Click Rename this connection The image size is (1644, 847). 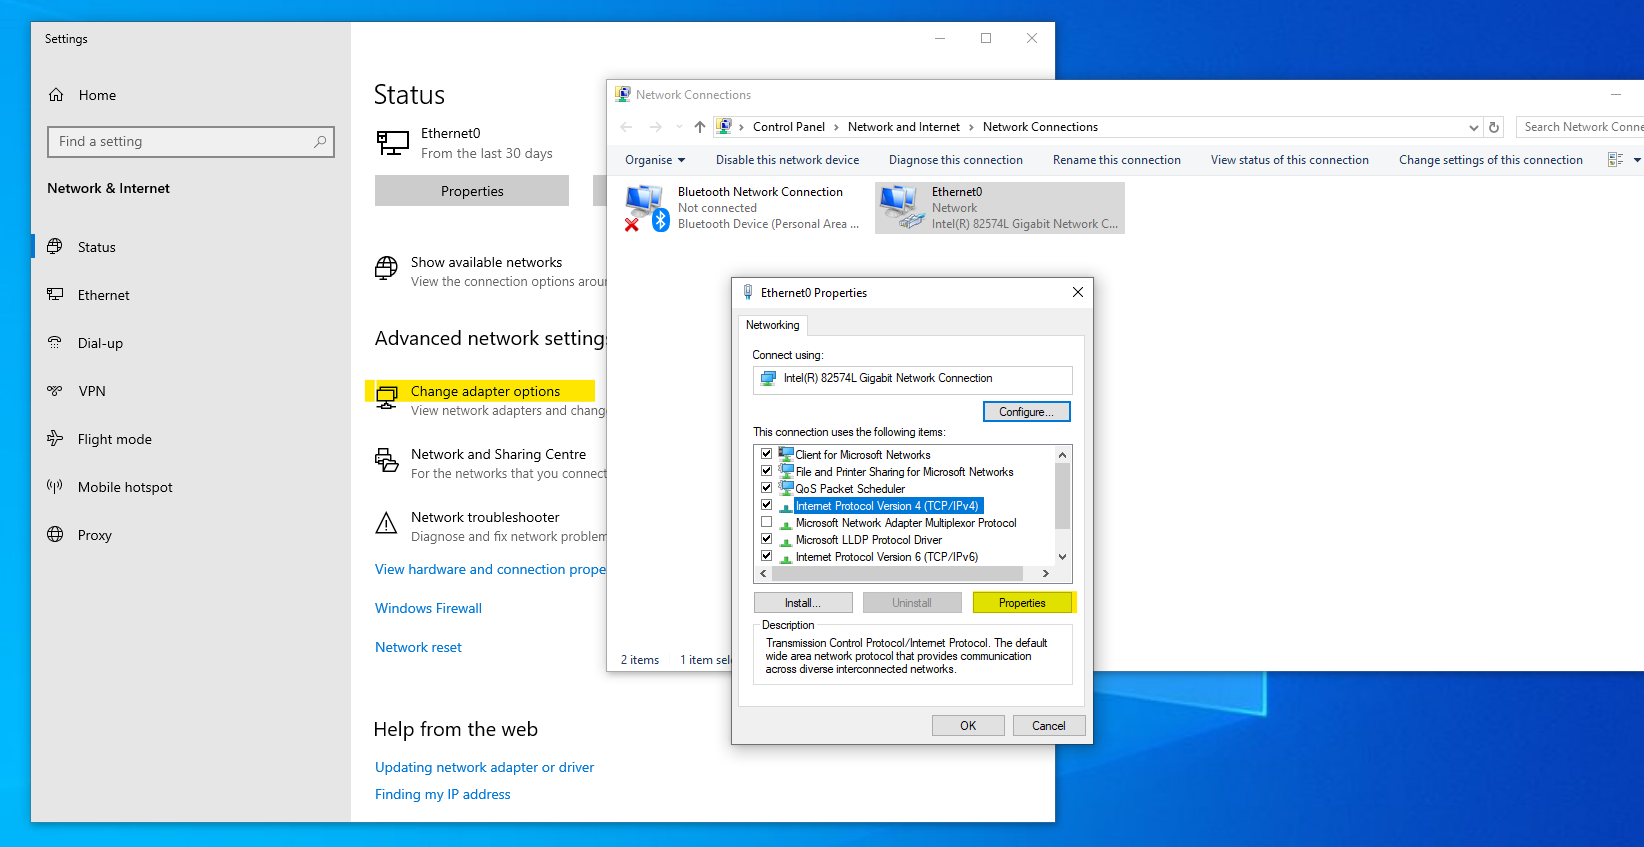(1117, 160)
